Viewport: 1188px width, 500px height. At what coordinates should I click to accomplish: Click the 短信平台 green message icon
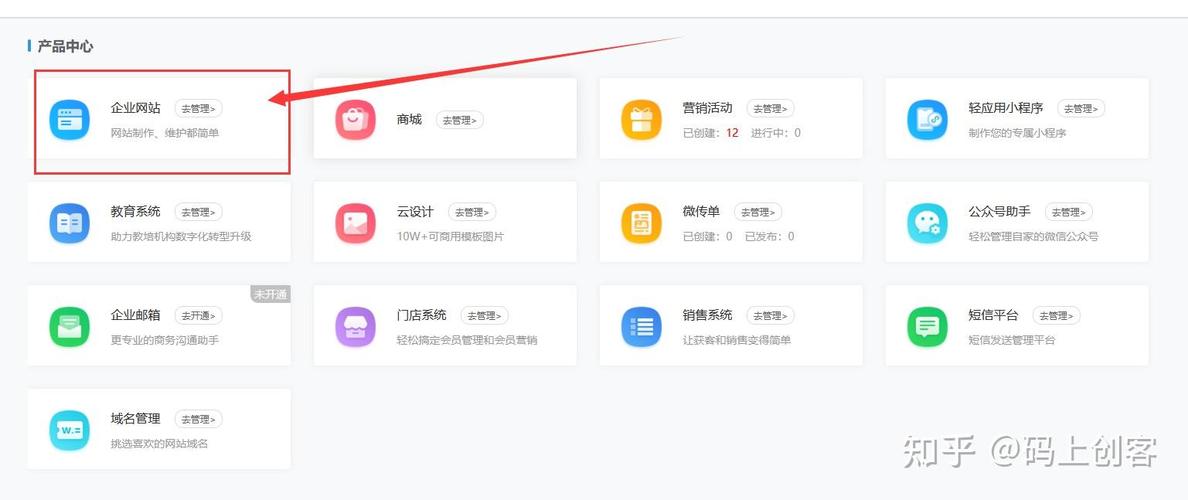(x=927, y=327)
